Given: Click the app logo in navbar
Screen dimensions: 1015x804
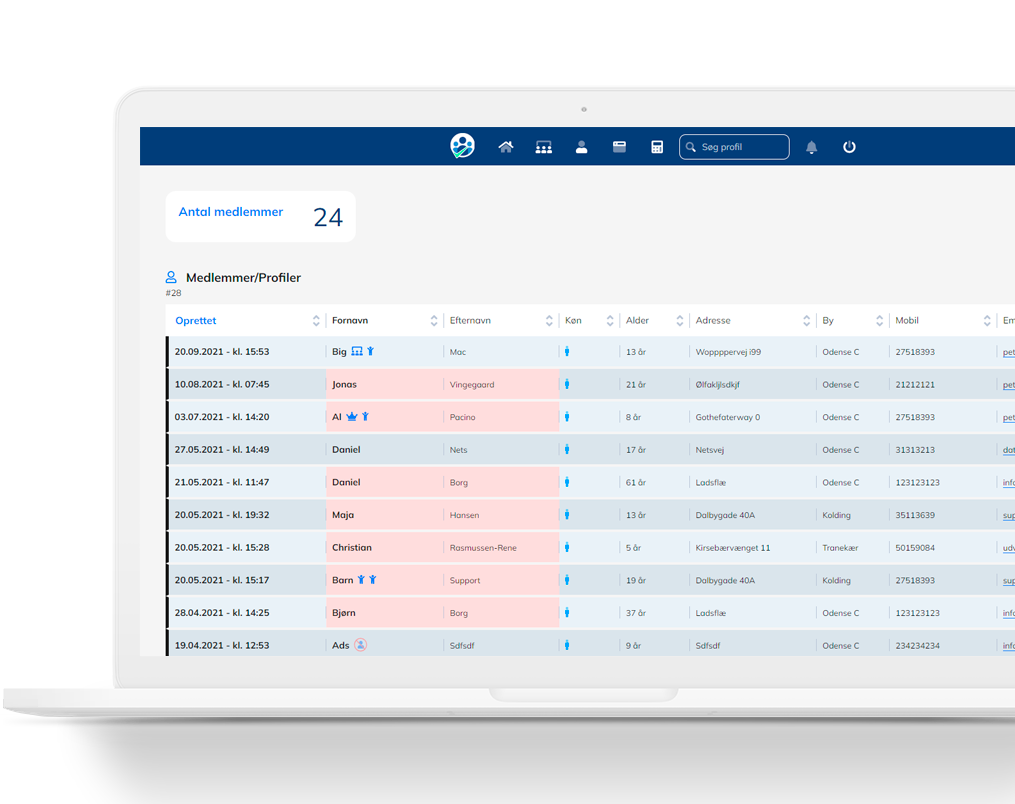Looking at the screenshot, I should click(x=462, y=146).
